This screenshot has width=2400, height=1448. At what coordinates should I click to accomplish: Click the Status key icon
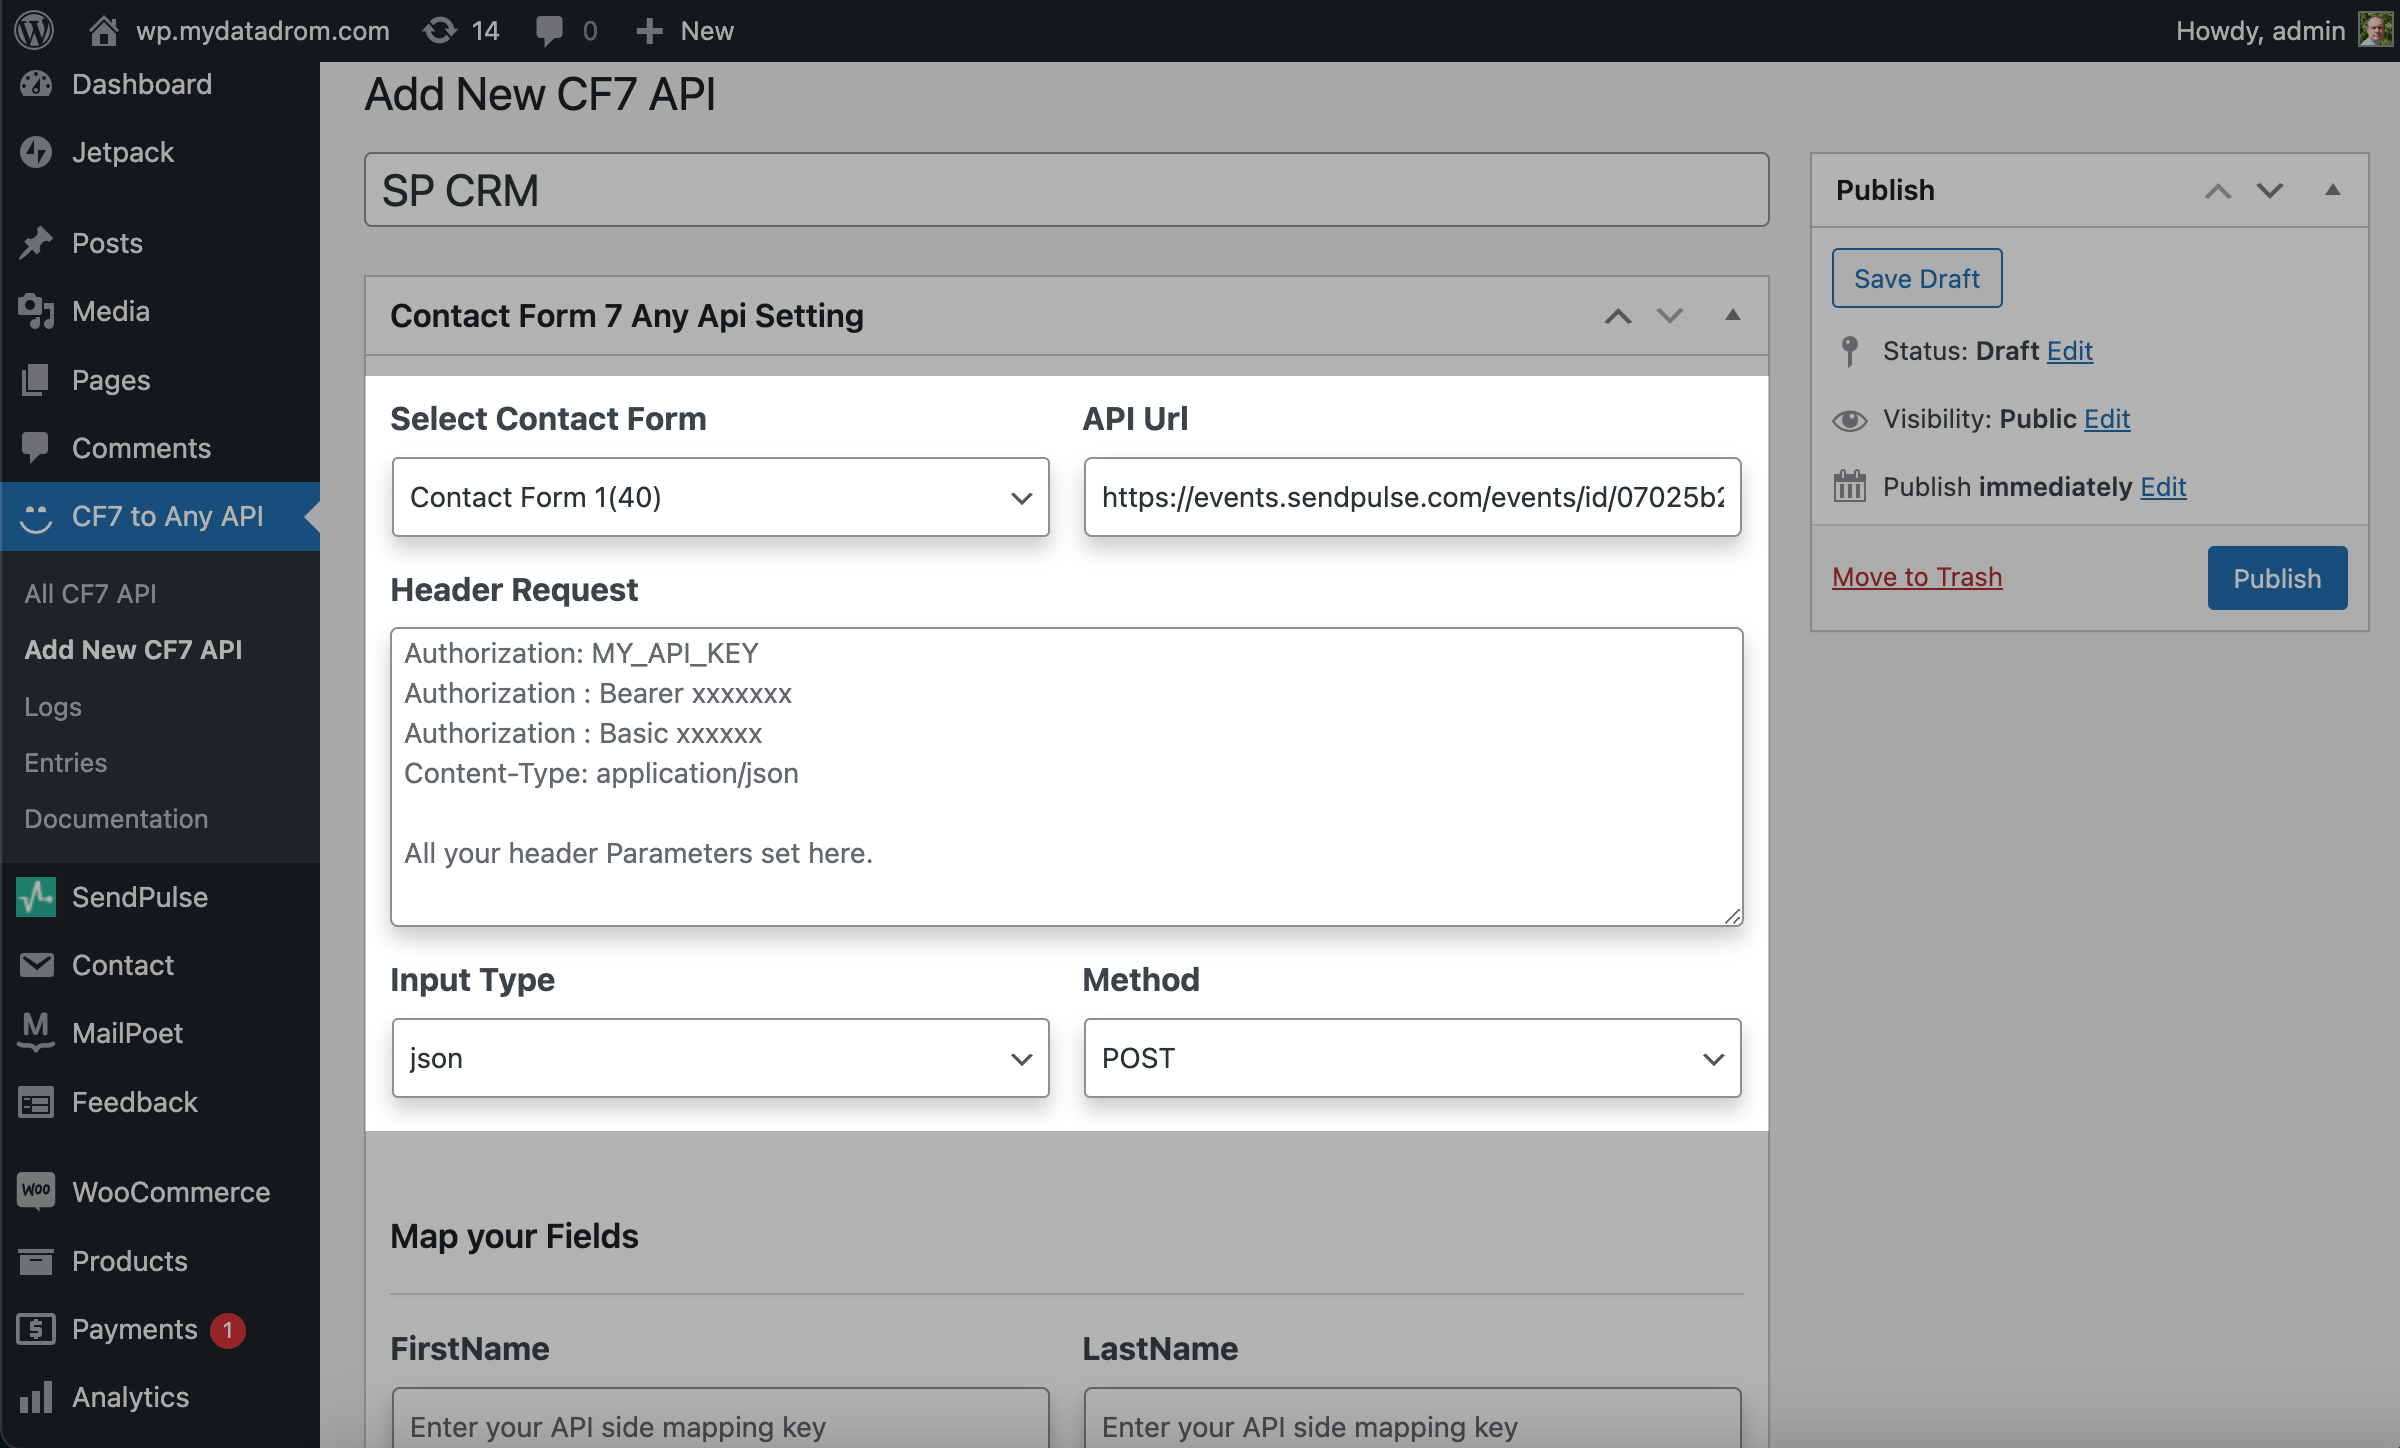pos(1849,351)
